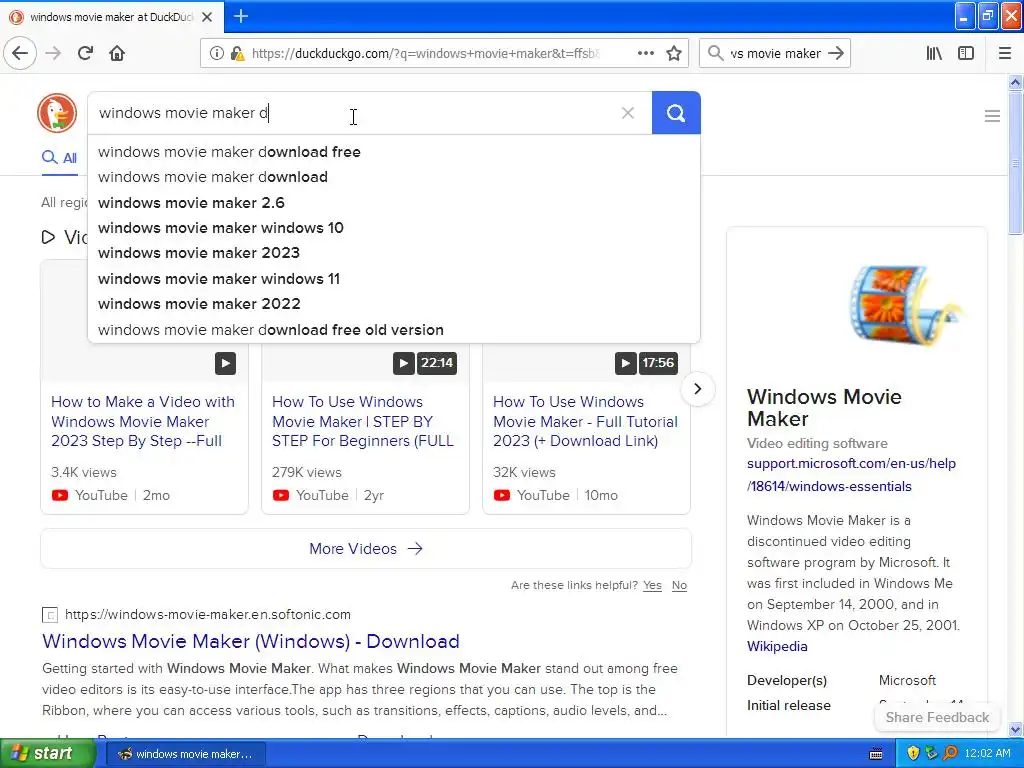Click the padlock warning icon in address bar
Screen dimensions: 1024x768
click(238, 54)
